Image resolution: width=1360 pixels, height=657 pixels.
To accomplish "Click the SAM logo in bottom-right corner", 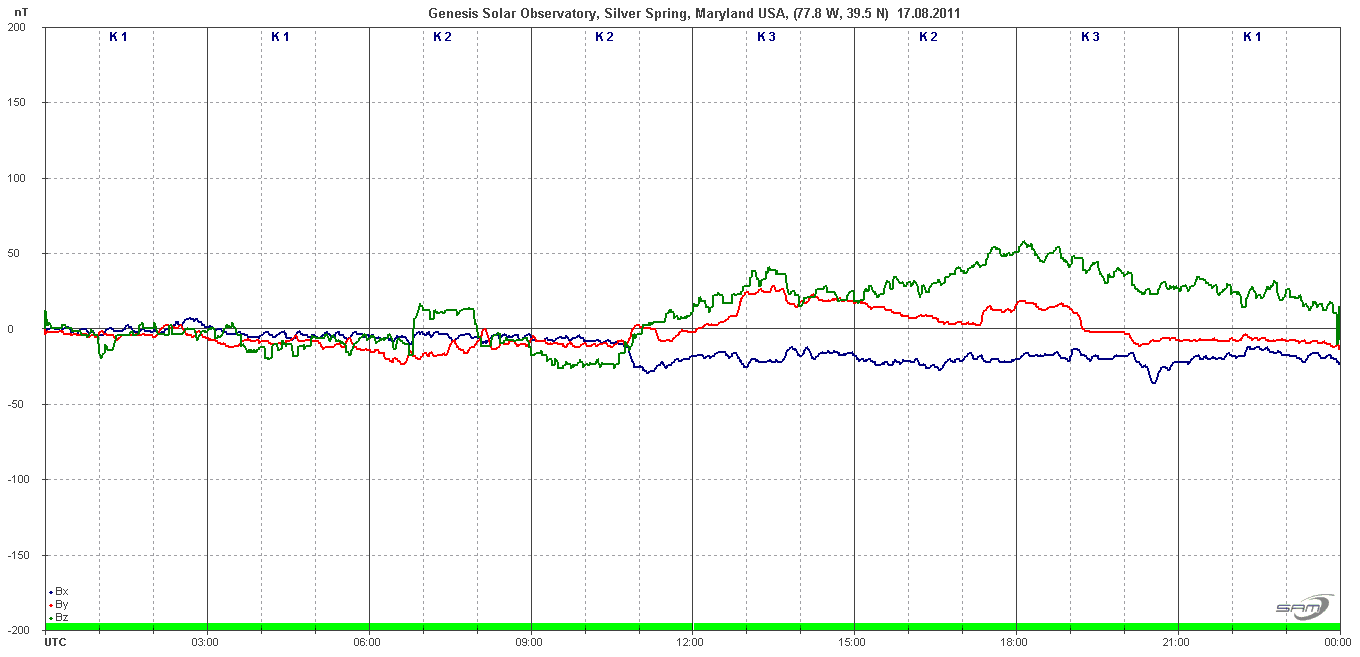I will tap(1304, 607).
